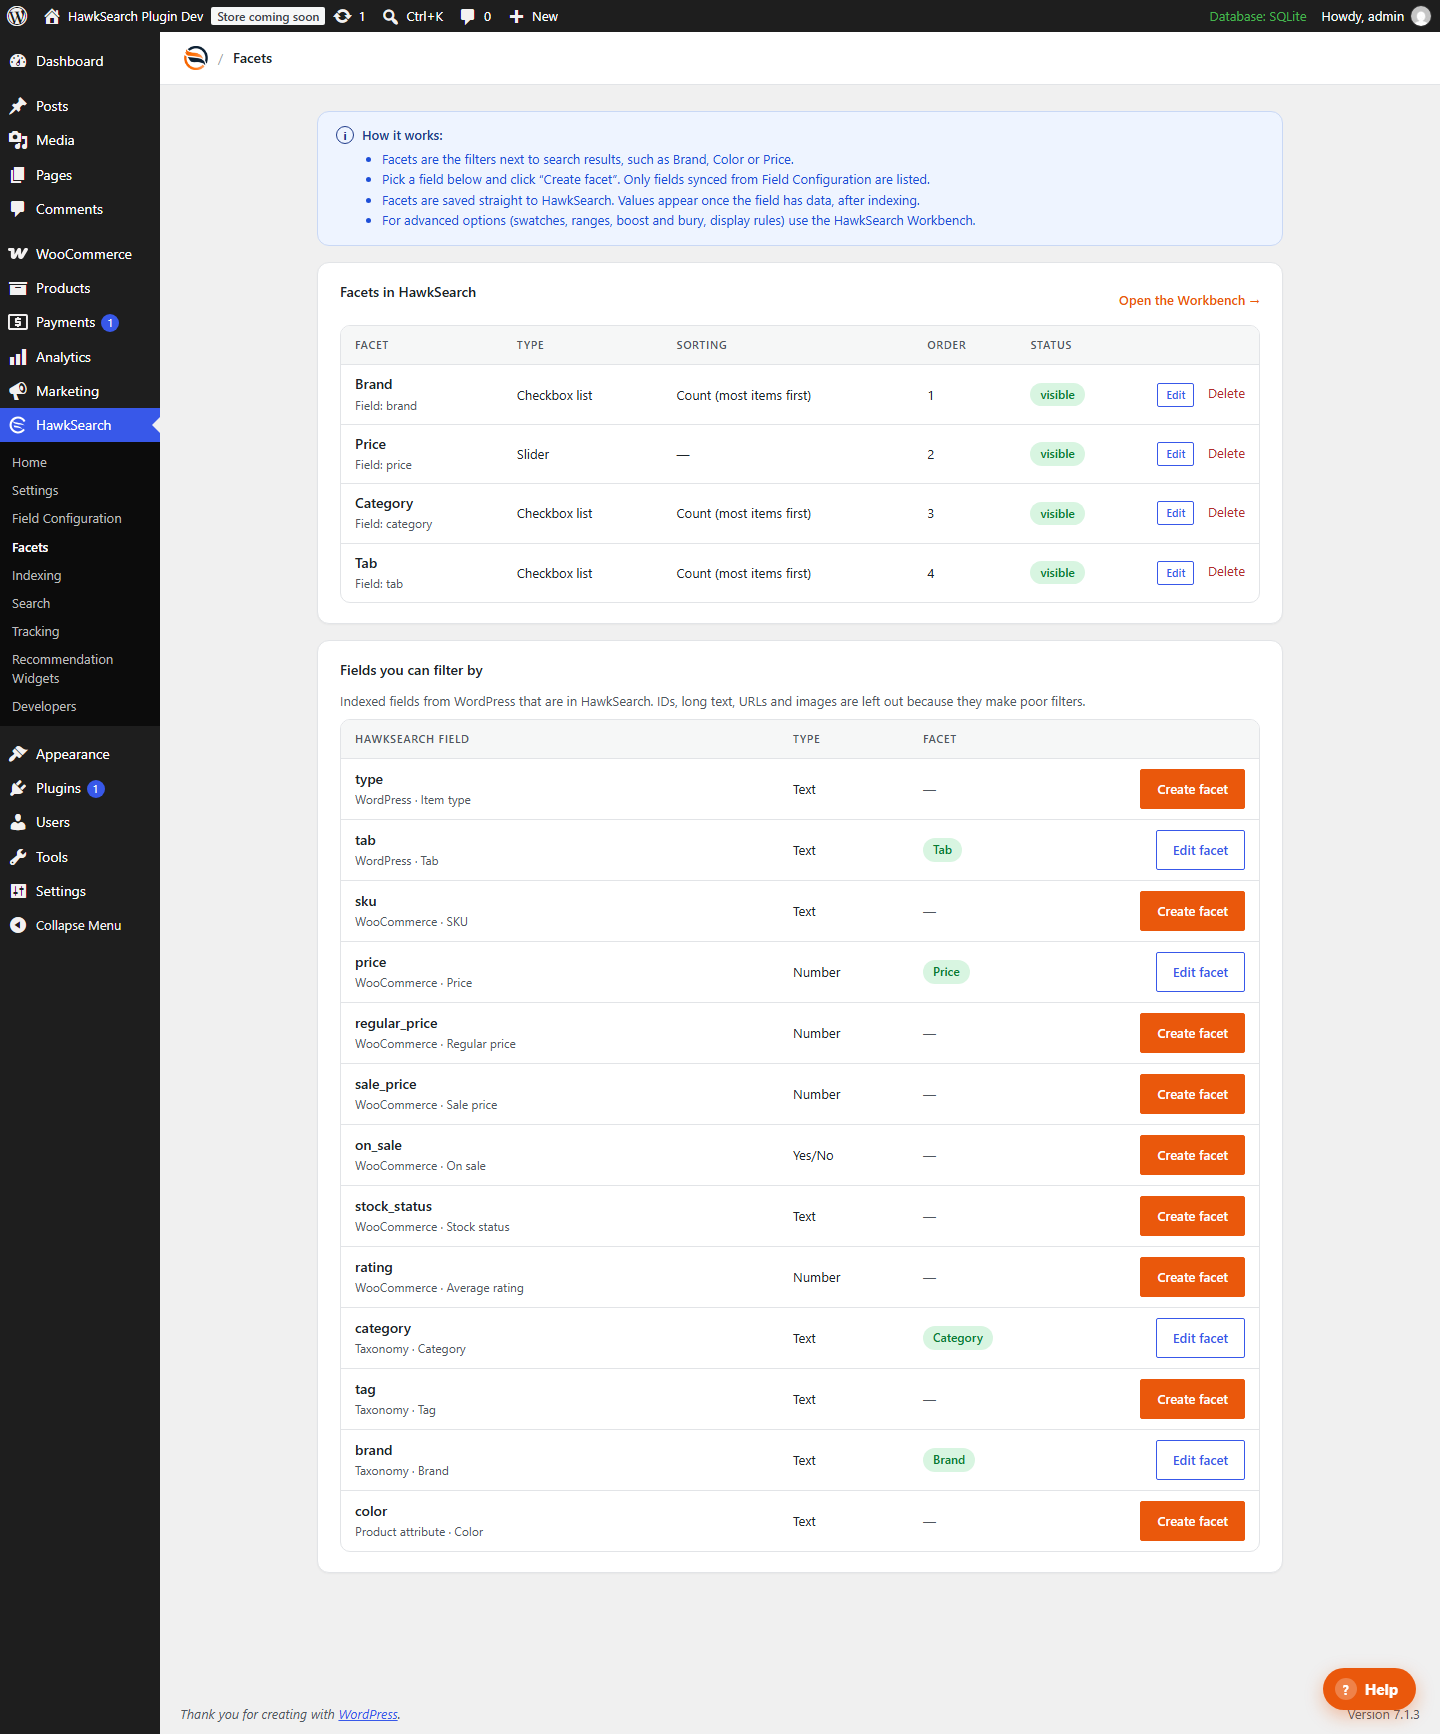This screenshot has height=1734, width=1440.
Task: Delete the Tab facet
Action: pos(1226,572)
